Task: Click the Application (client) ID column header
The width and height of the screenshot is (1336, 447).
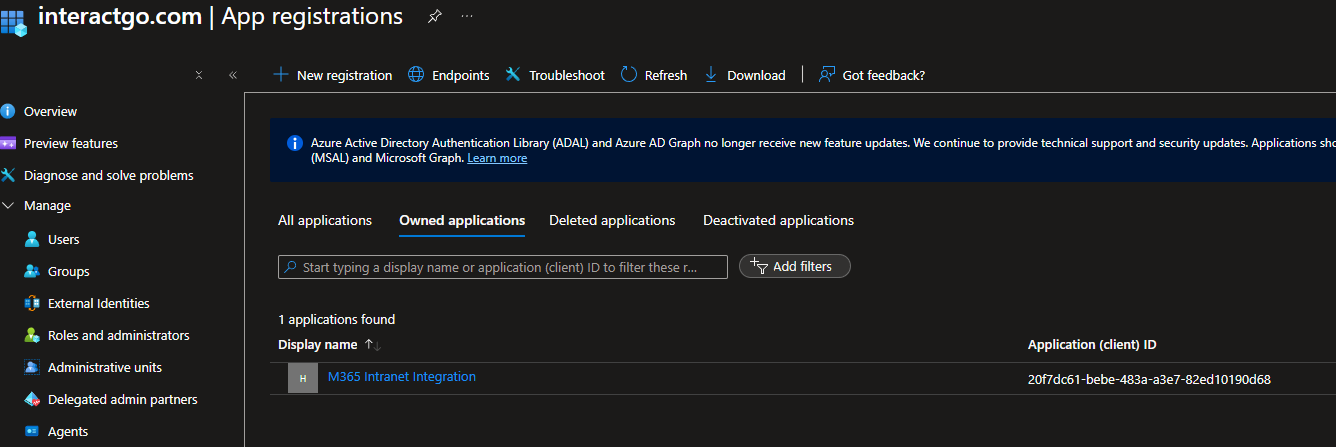Action: (x=1092, y=344)
